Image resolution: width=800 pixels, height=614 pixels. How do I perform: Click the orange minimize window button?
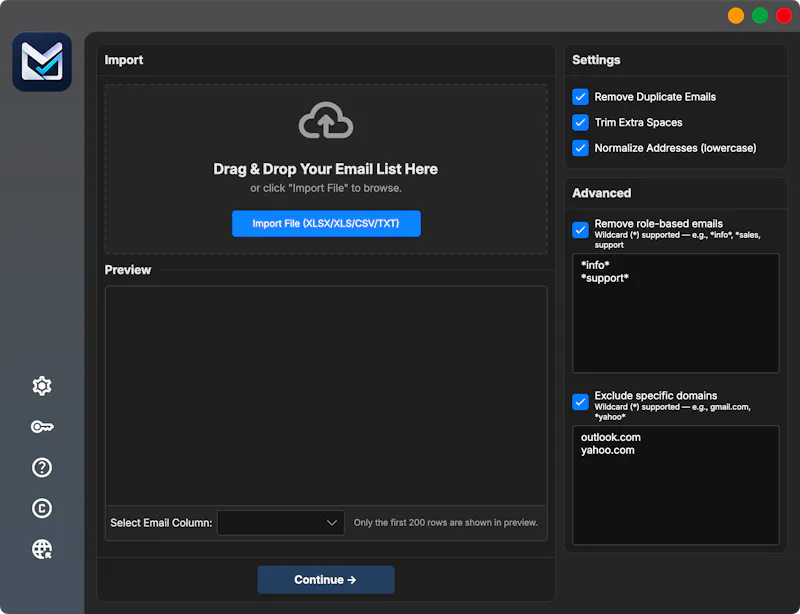tap(736, 16)
